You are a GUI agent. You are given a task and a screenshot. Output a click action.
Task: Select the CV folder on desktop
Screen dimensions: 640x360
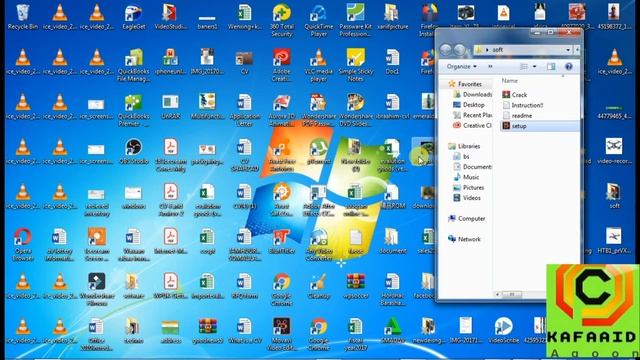[x=244, y=62]
